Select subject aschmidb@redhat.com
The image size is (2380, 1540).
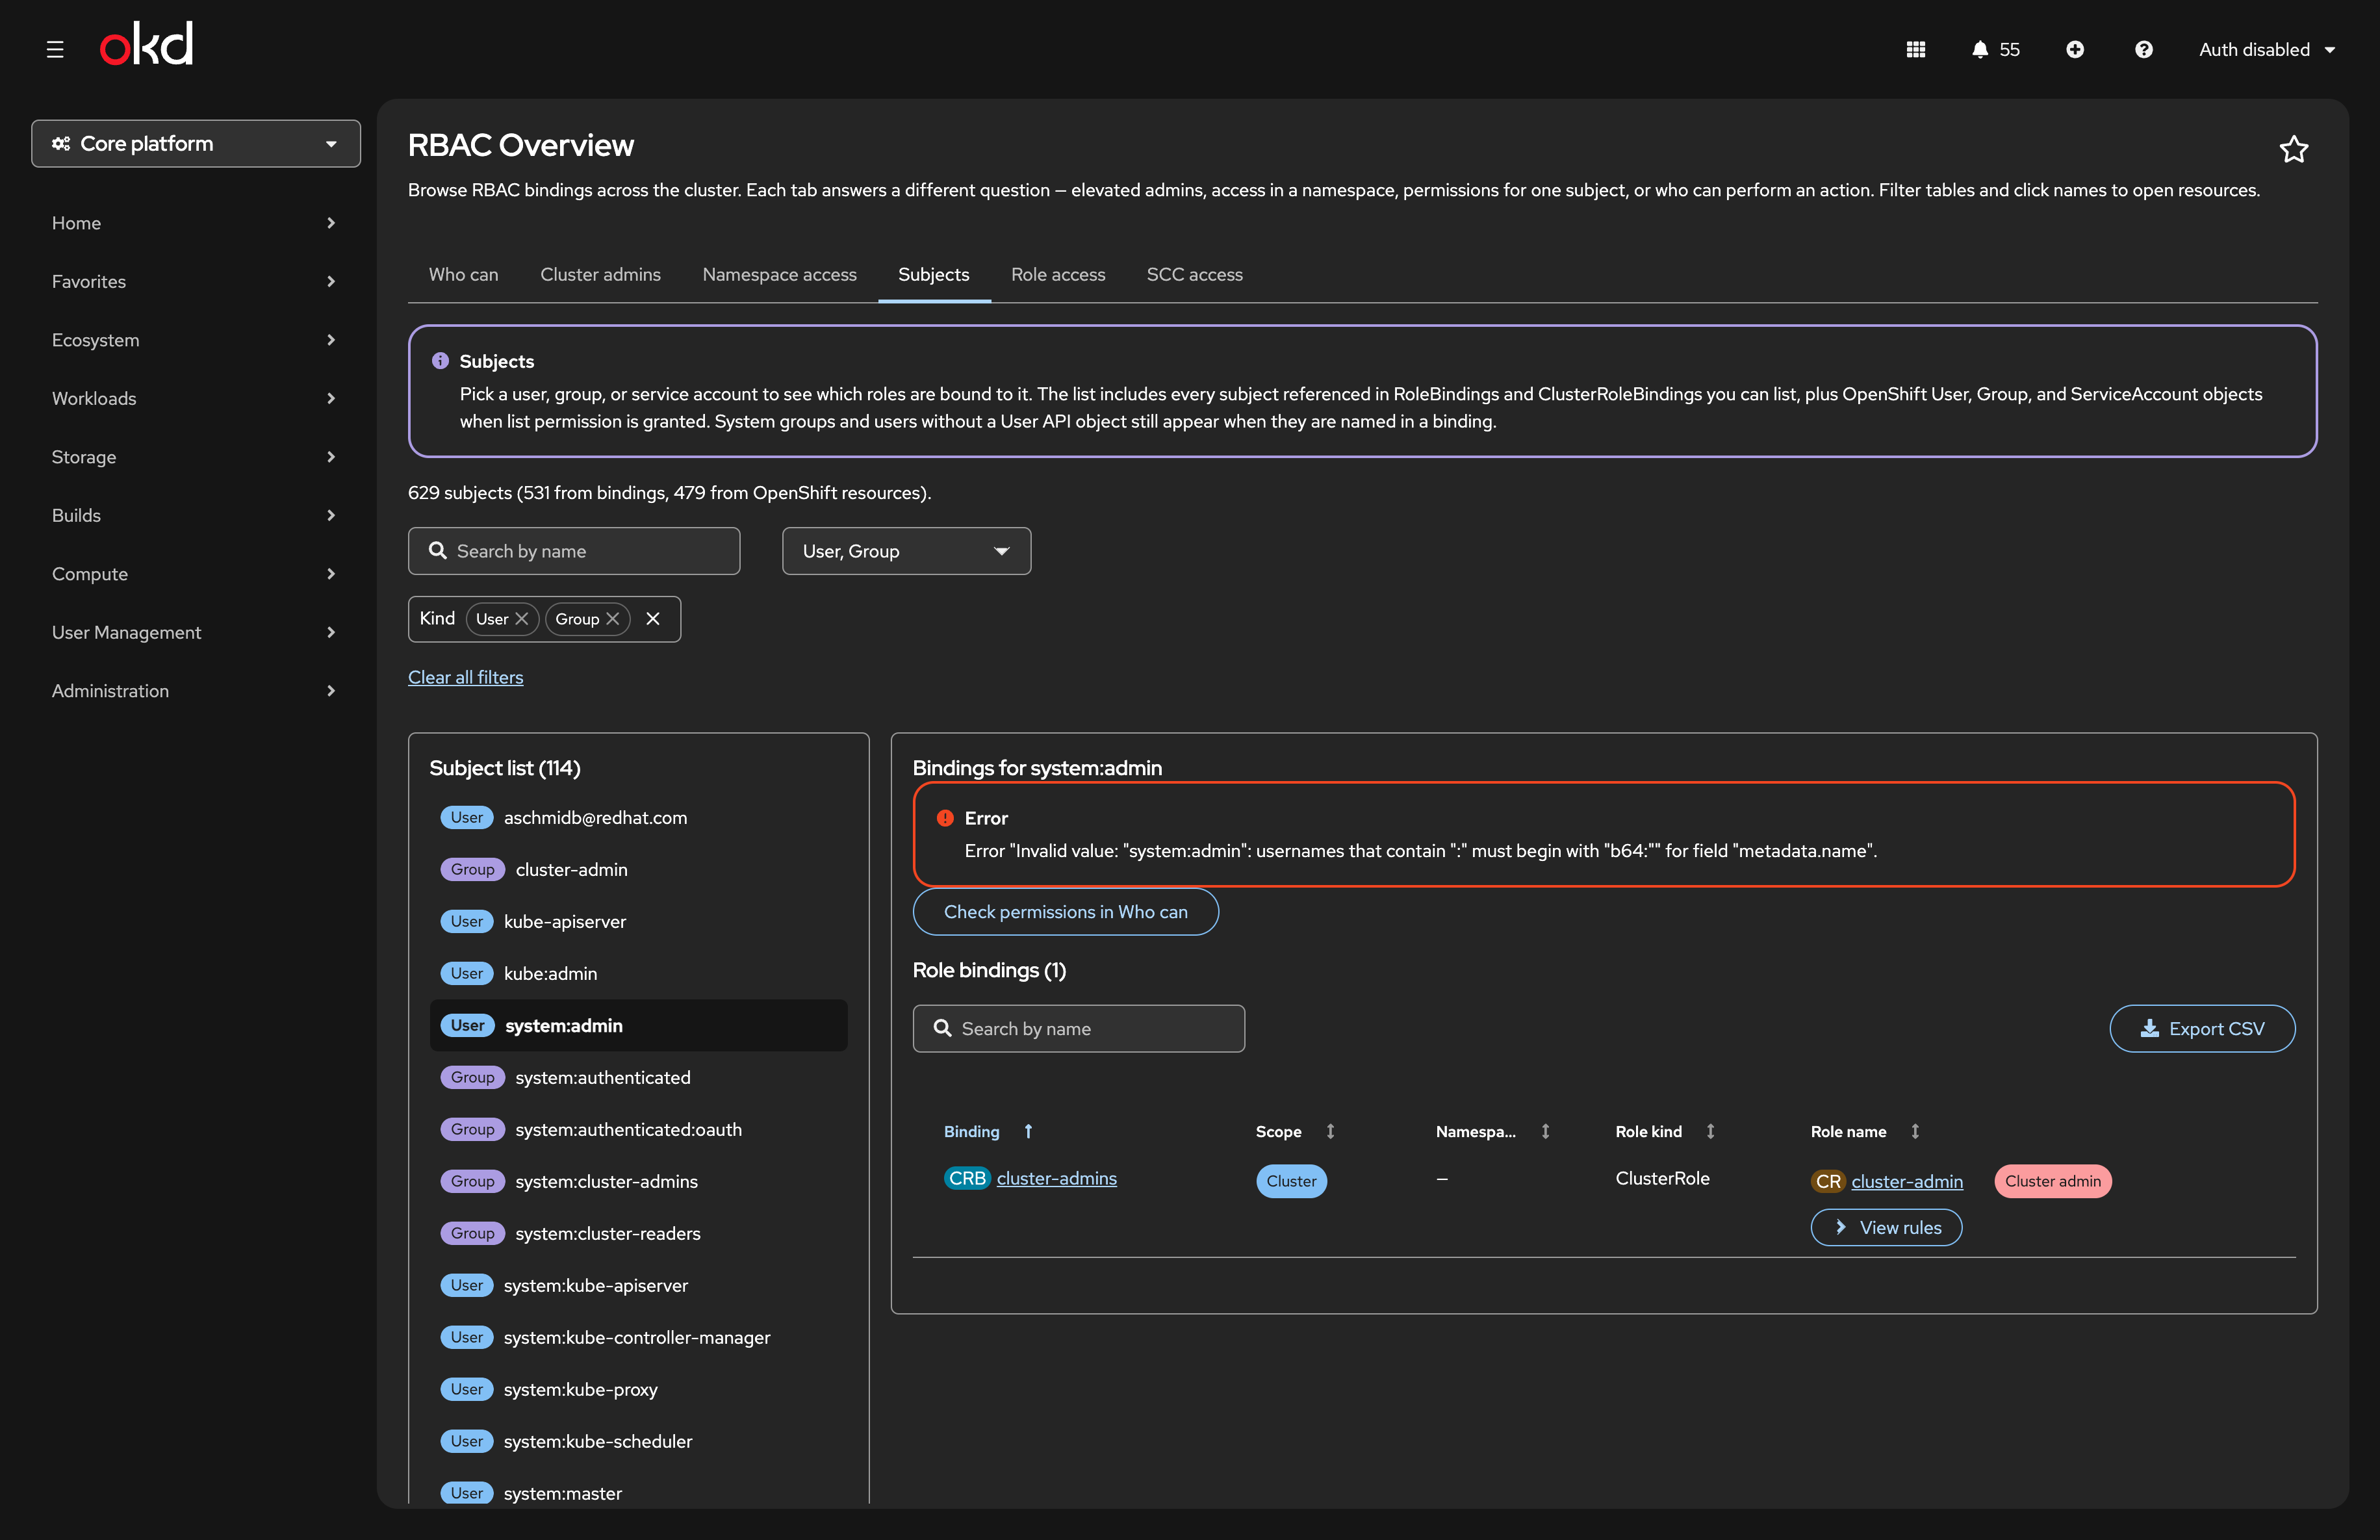638,817
